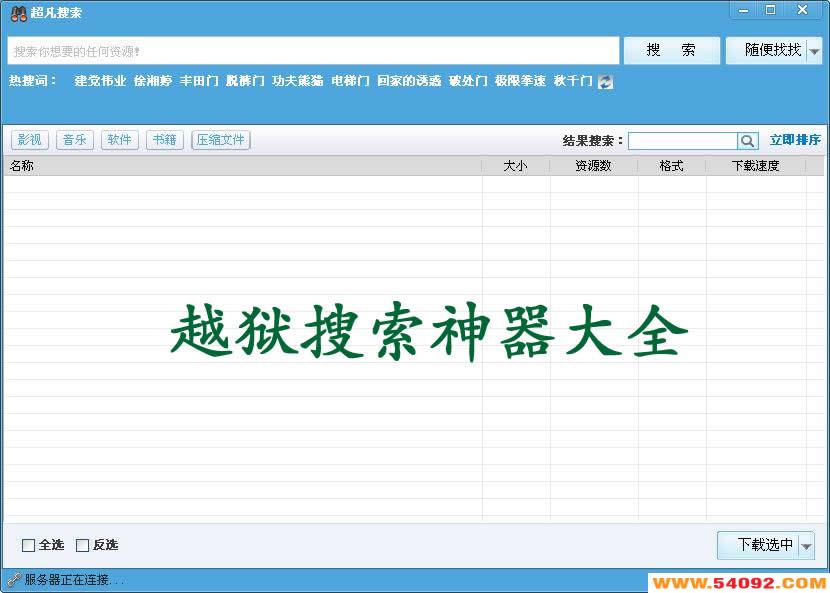Sort by the 大小 column header
This screenshot has width=830, height=593.
coord(516,166)
